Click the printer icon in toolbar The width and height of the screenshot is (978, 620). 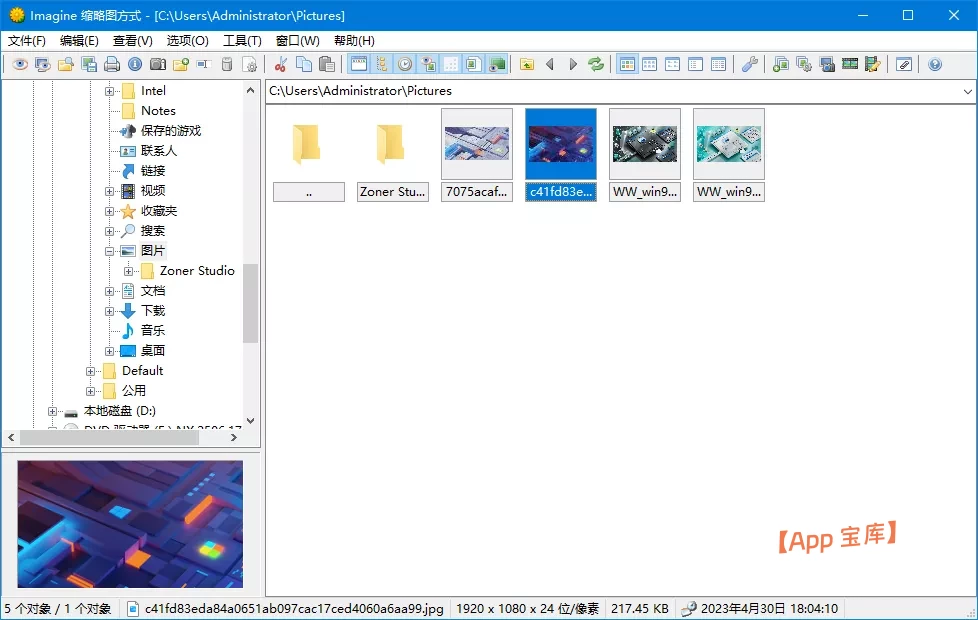point(112,64)
